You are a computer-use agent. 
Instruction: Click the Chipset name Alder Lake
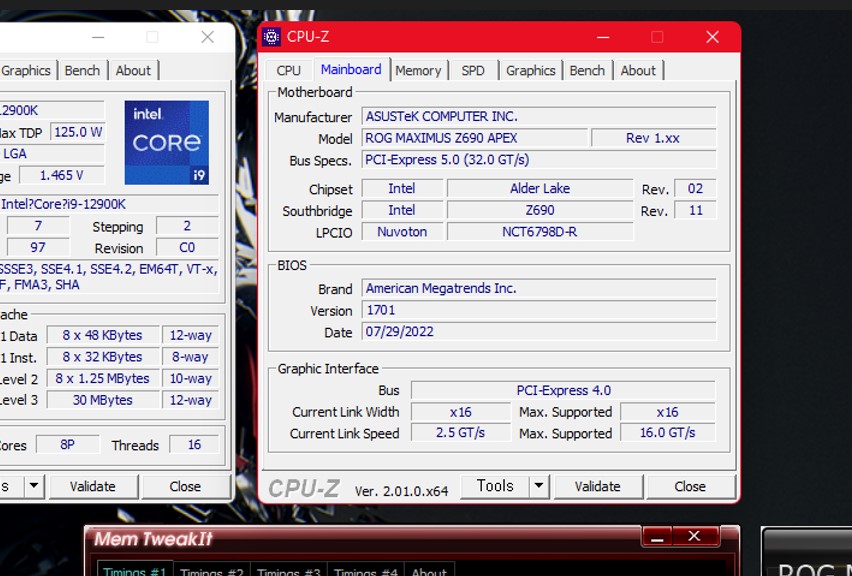coord(540,189)
